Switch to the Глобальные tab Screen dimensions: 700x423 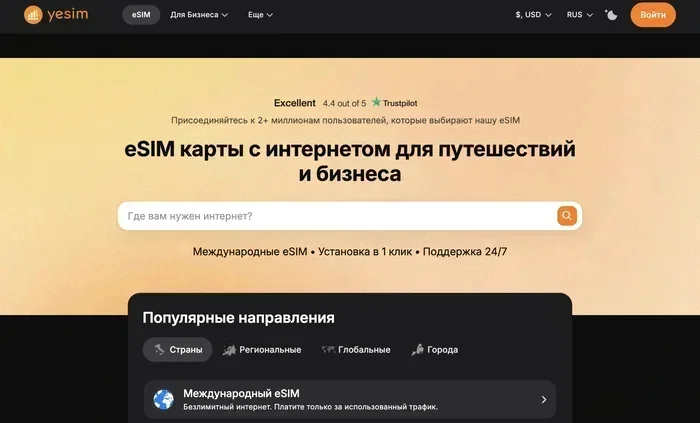point(356,350)
